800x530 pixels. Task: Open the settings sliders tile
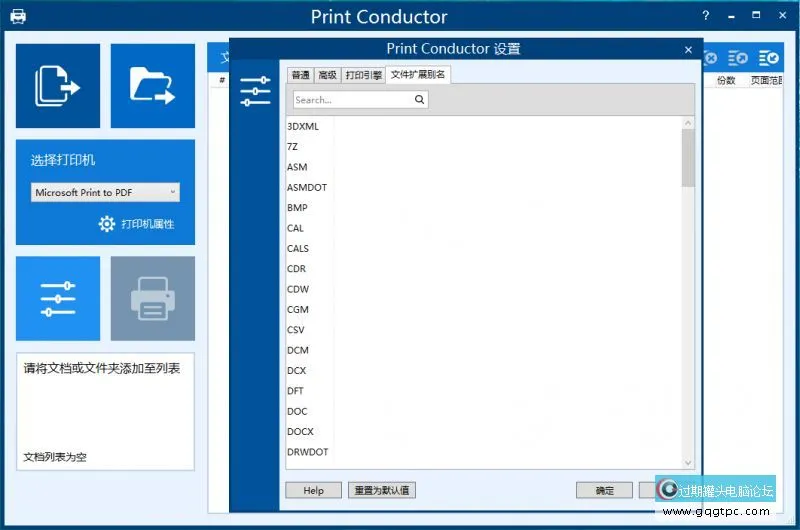[58, 298]
